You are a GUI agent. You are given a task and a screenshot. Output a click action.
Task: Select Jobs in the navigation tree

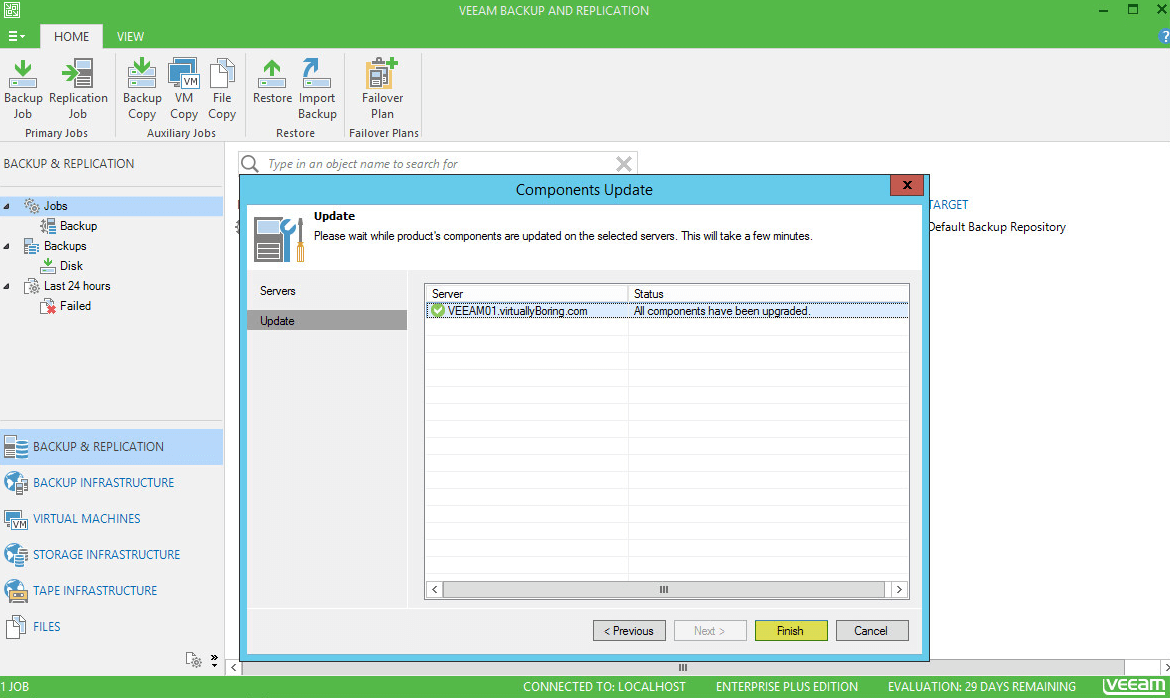[x=55, y=206]
